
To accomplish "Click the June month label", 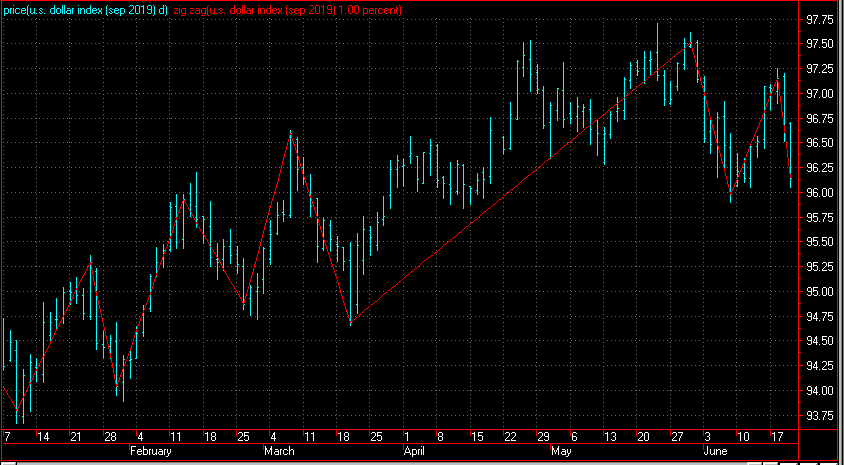I will (x=716, y=451).
